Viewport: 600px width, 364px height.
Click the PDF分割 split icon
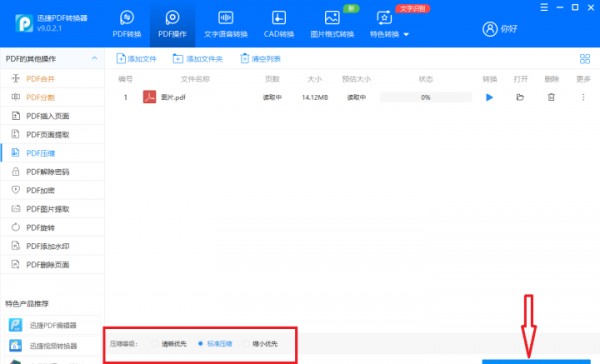[15, 97]
